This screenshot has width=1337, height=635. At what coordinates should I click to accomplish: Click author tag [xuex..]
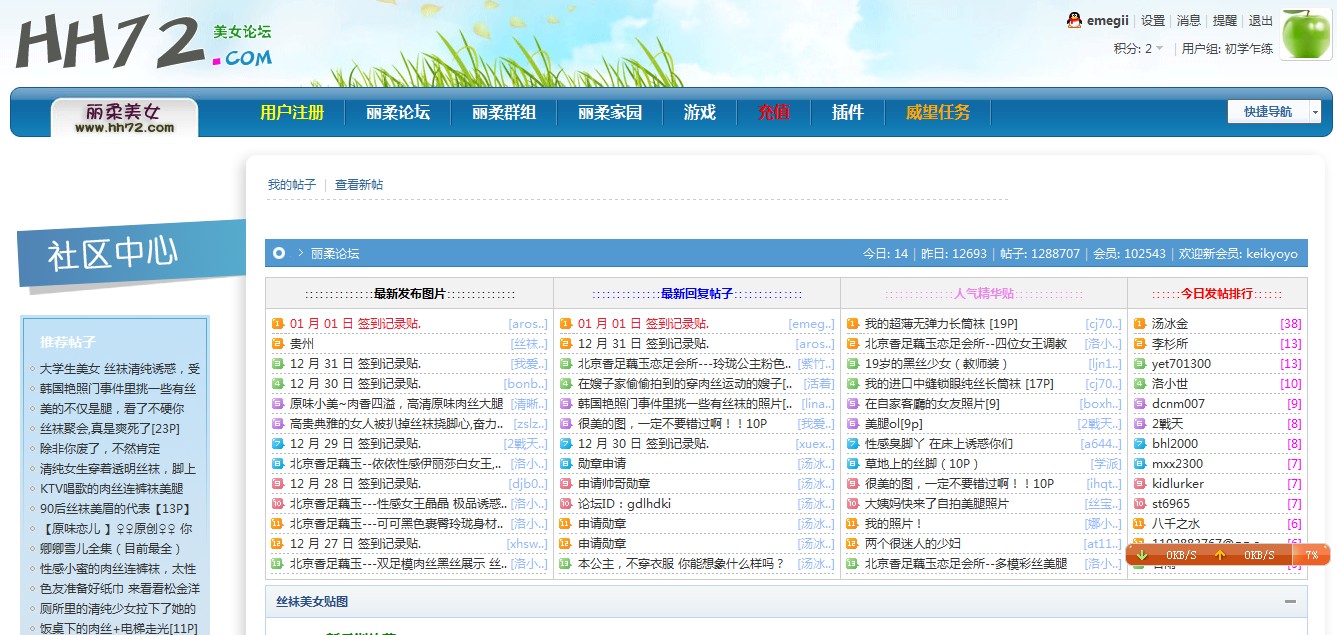click(x=815, y=444)
